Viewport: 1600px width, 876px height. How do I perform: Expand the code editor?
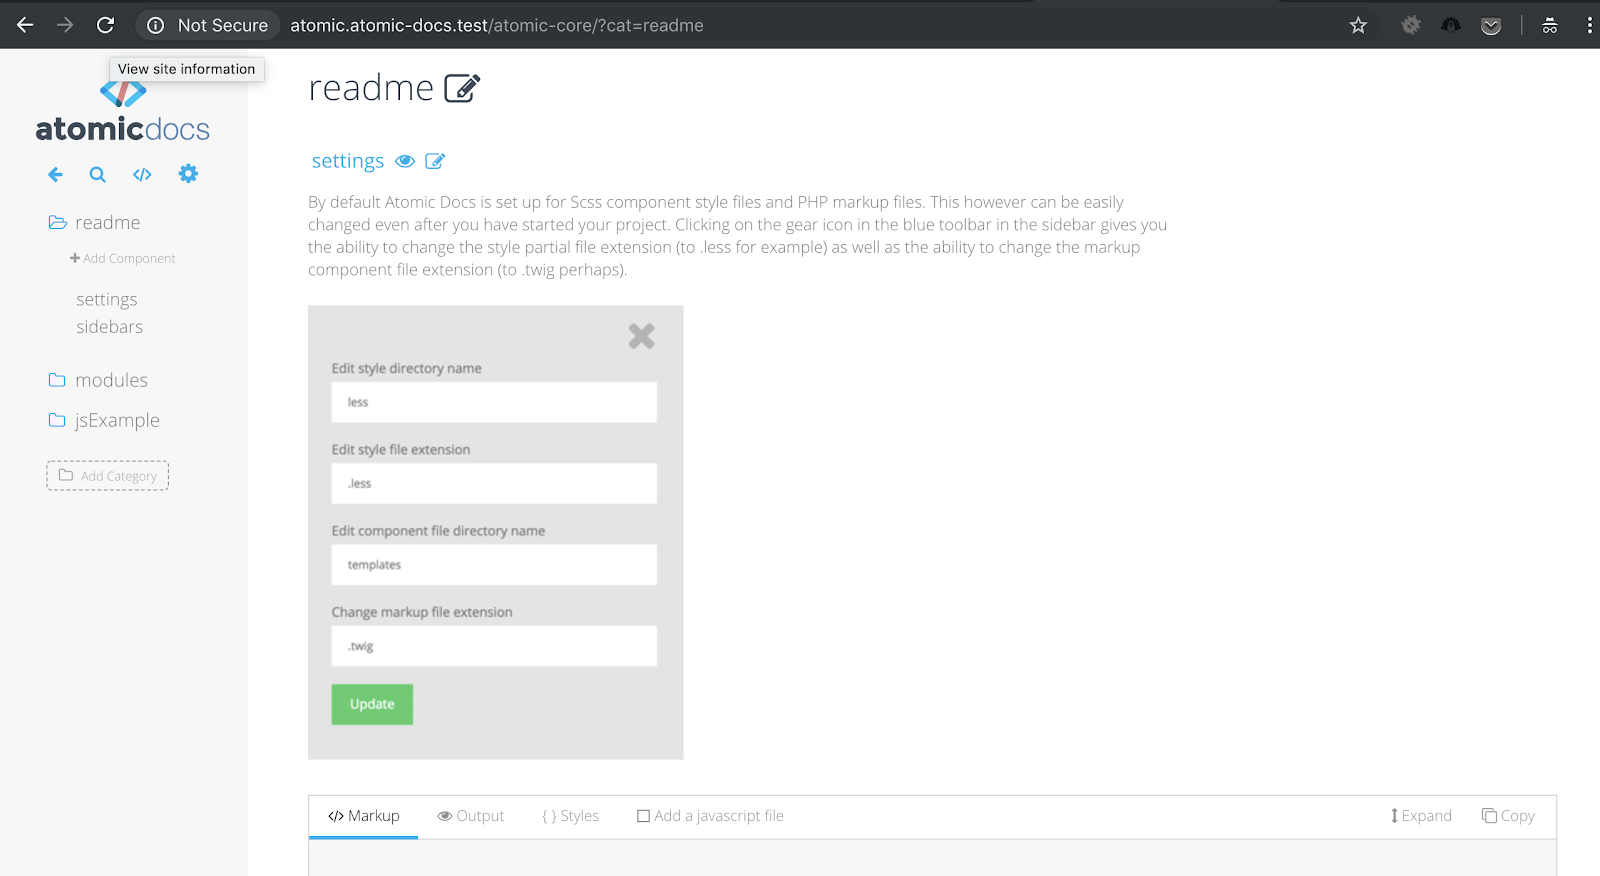(1421, 816)
